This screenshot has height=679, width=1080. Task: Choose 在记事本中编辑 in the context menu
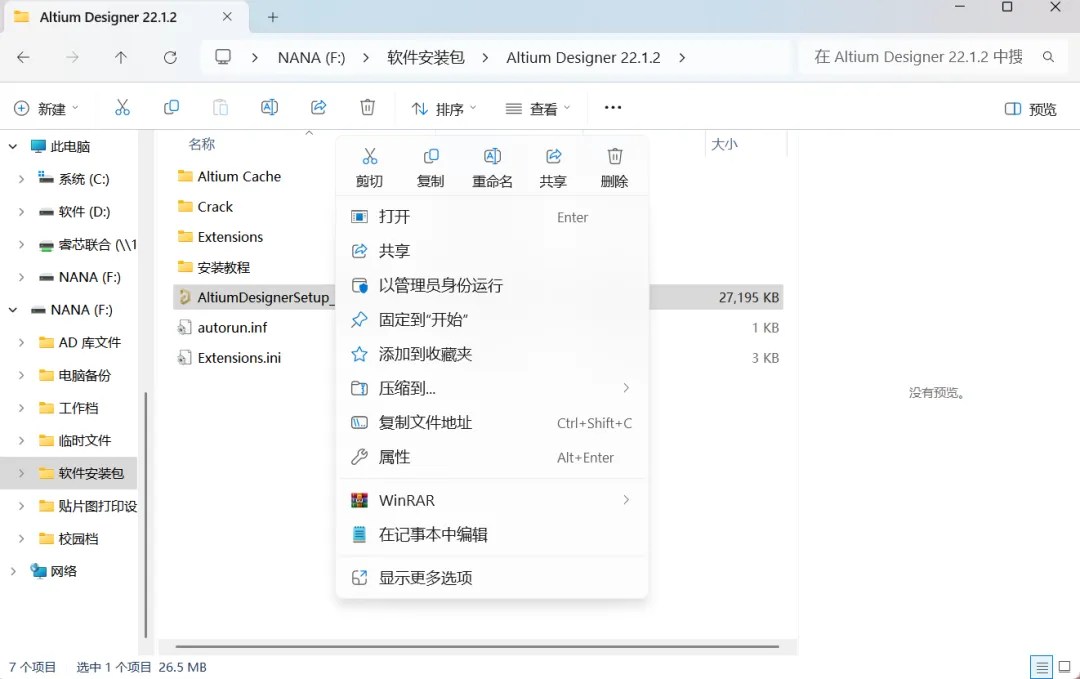492,534
